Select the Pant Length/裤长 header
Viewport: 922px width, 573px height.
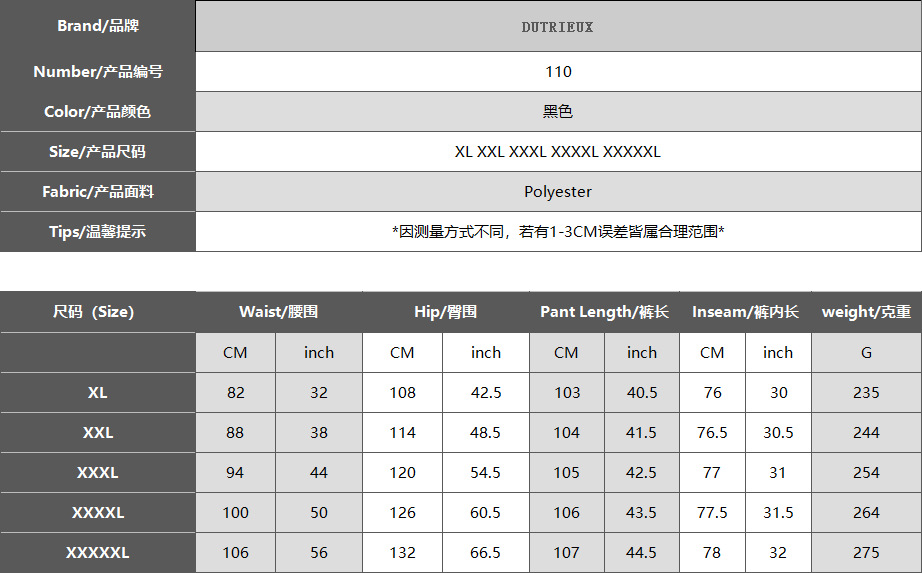tap(604, 312)
